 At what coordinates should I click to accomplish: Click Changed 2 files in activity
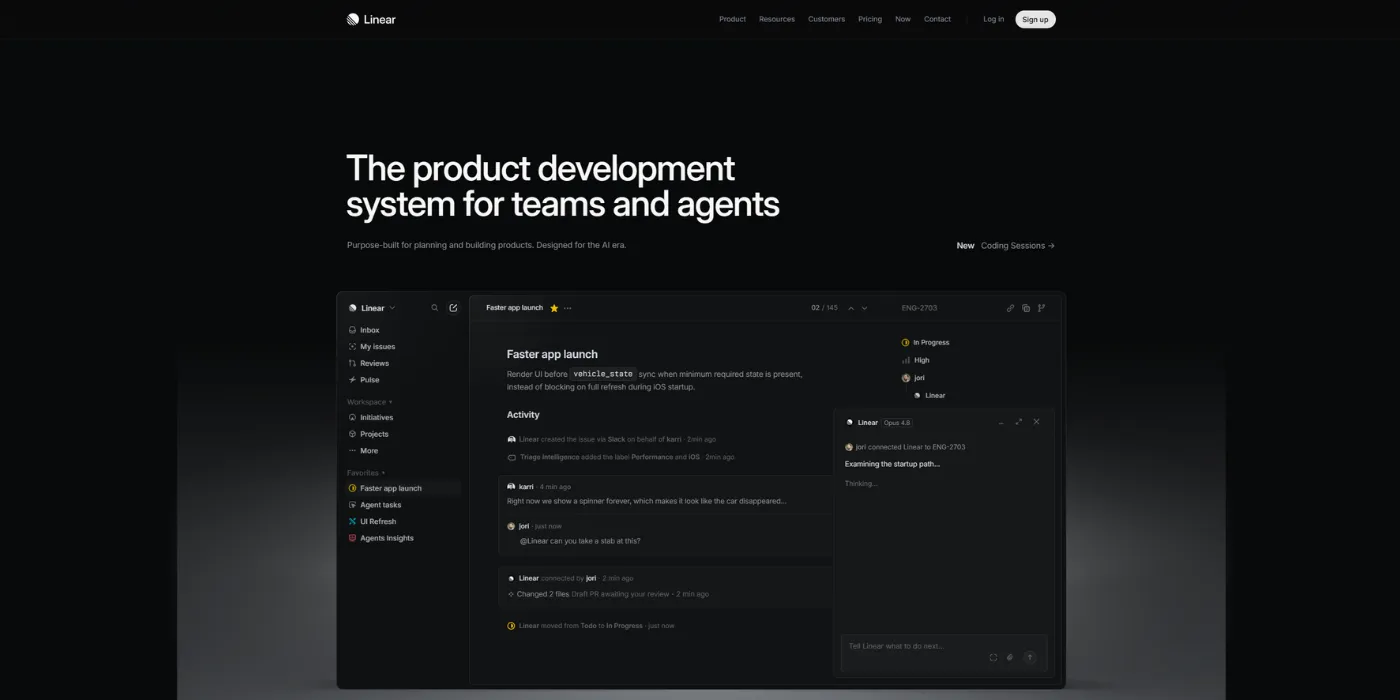click(543, 594)
